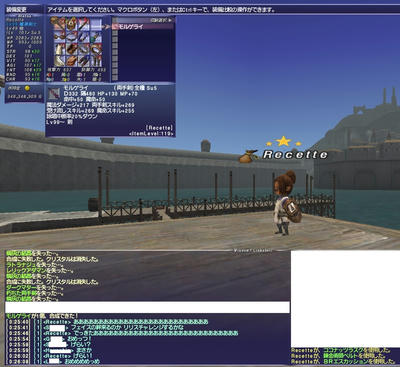Click chat line 'フェイスの絆深めるのか リリスチャレンジするかな'

tap(128, 327)
